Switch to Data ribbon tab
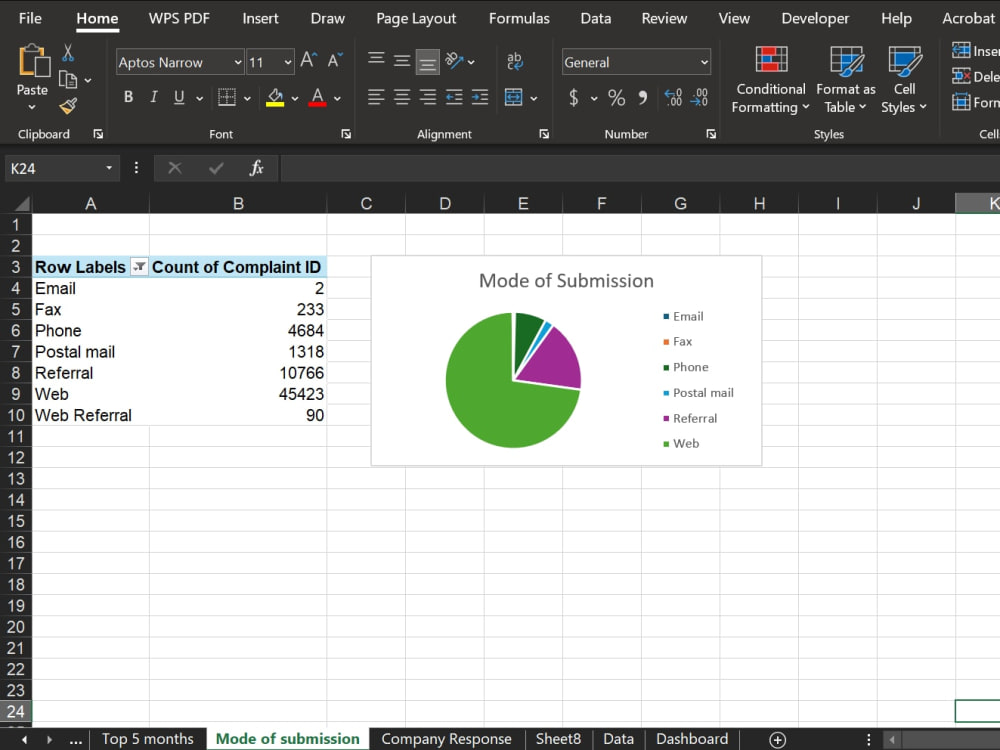Image resolution: width=1000 pixels, height=750 pixels. (596, 18)
